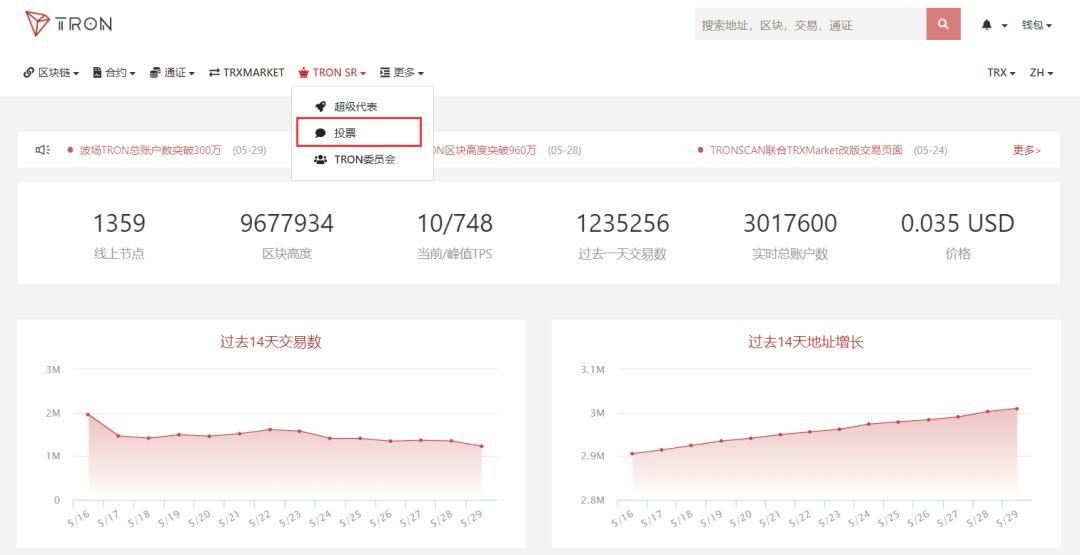Click the document icon beside 合约
The image size is (1080, 555).
[x=97, y=72]
